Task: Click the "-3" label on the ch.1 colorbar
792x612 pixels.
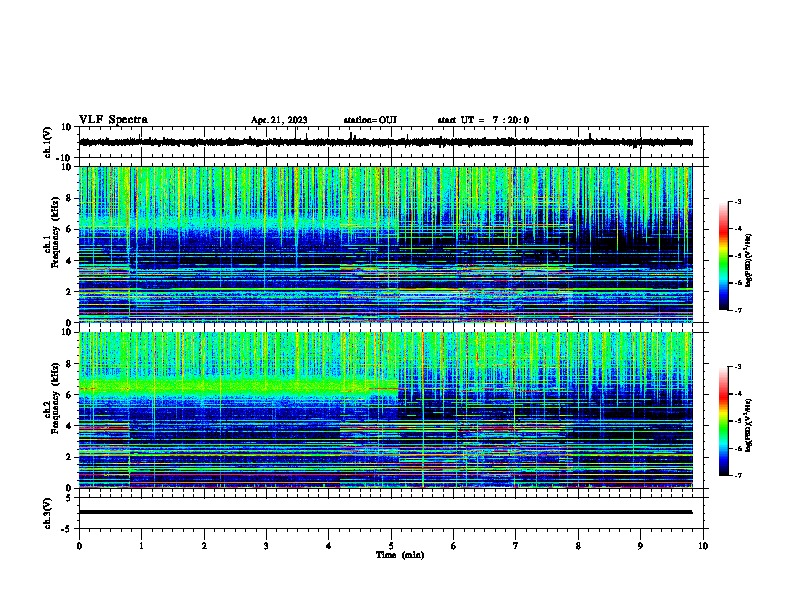Action: point(737,201)
